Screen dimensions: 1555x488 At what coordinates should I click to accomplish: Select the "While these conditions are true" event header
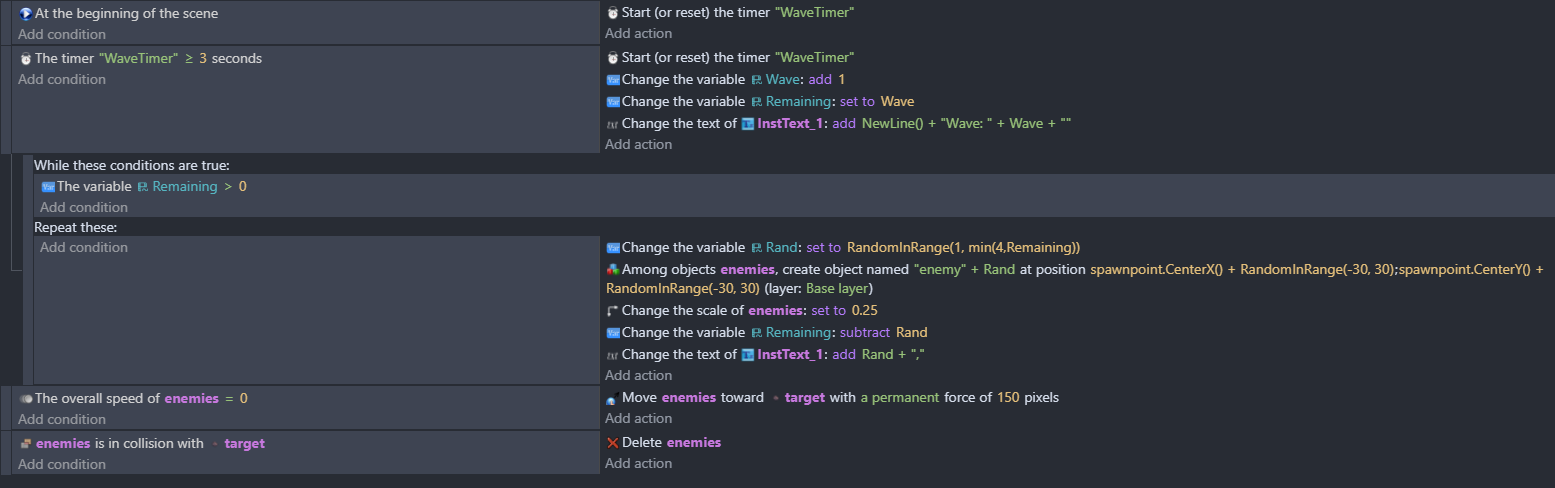[131, 165]
